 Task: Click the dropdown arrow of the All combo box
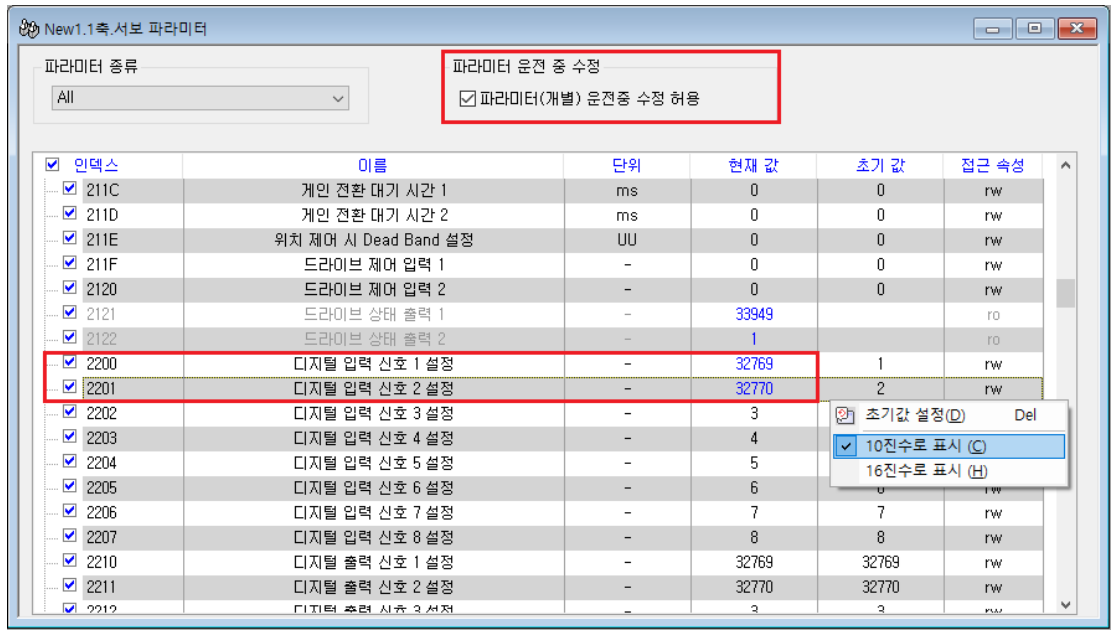pyautogui.click(x=338, y=98)
